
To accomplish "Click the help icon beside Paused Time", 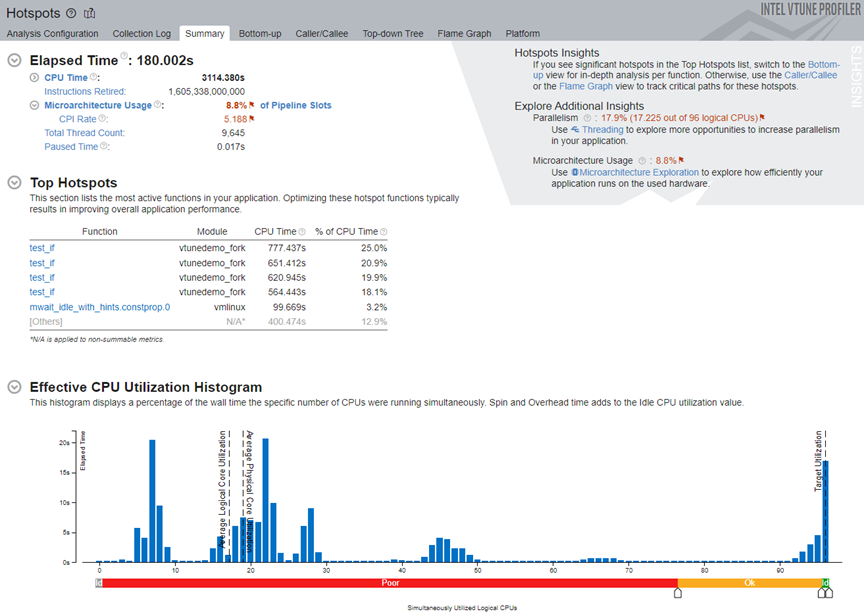I will (105, 147).
